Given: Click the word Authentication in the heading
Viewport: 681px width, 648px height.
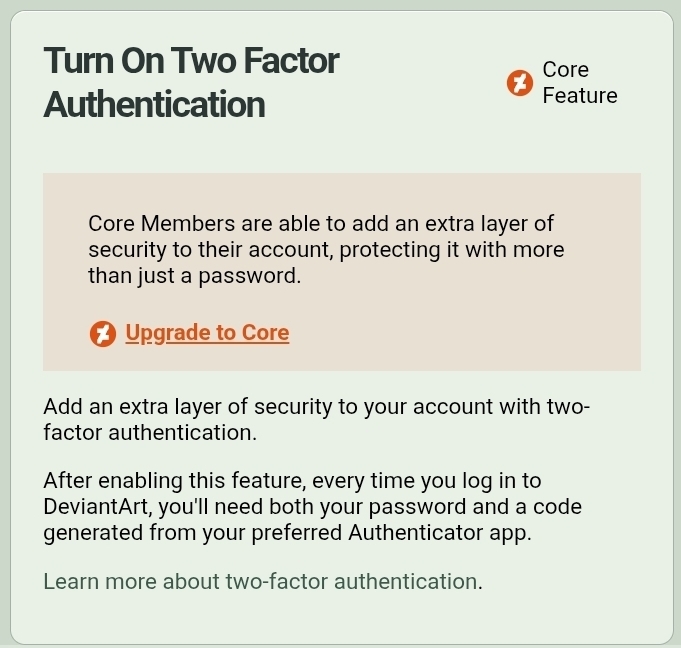Looking at the screenshot, I should pyautogui.click(x=154, y=105).
